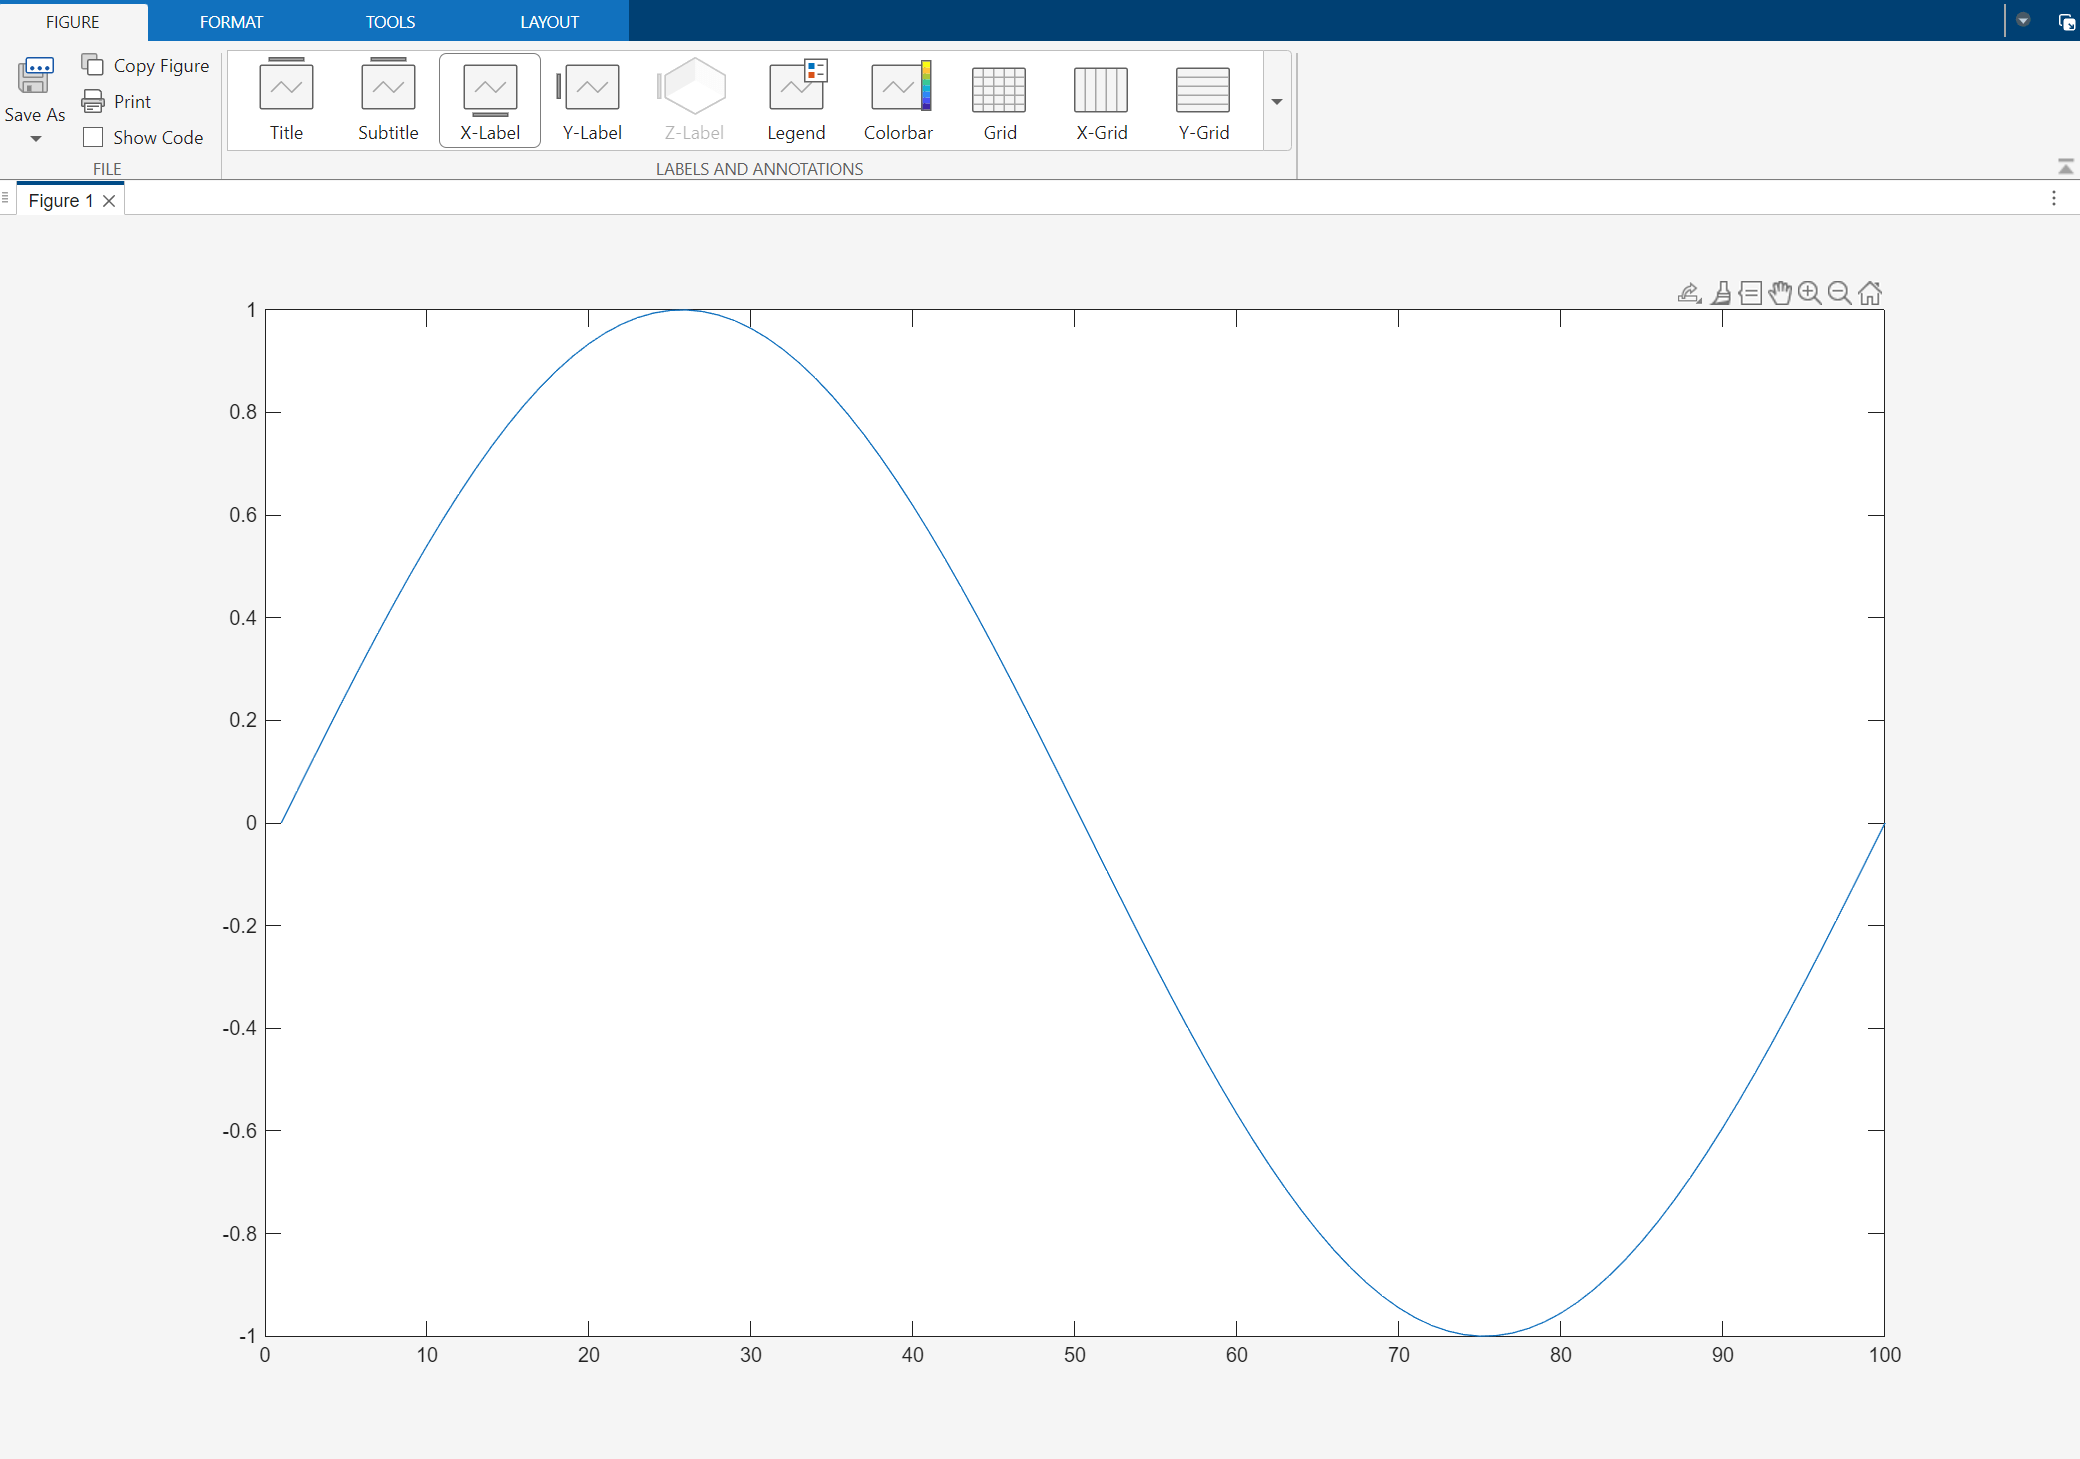Image resolution: width=2080 pixels, height=1459 pixels.
Task: Activate zoom in on the axes
Action: coord(1810,292)
